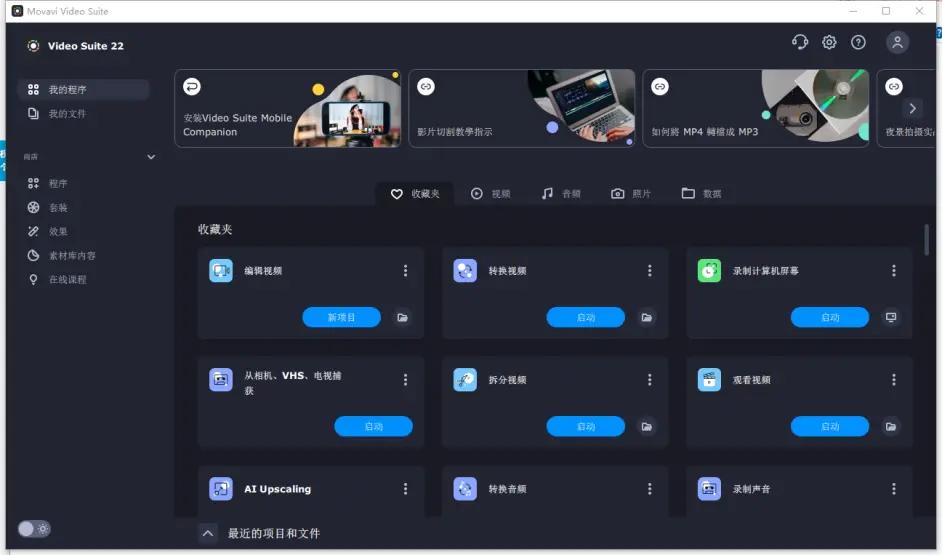Click the 转换视频 app icon
Viewport: 942px width, 555px height.
[465, 270]
